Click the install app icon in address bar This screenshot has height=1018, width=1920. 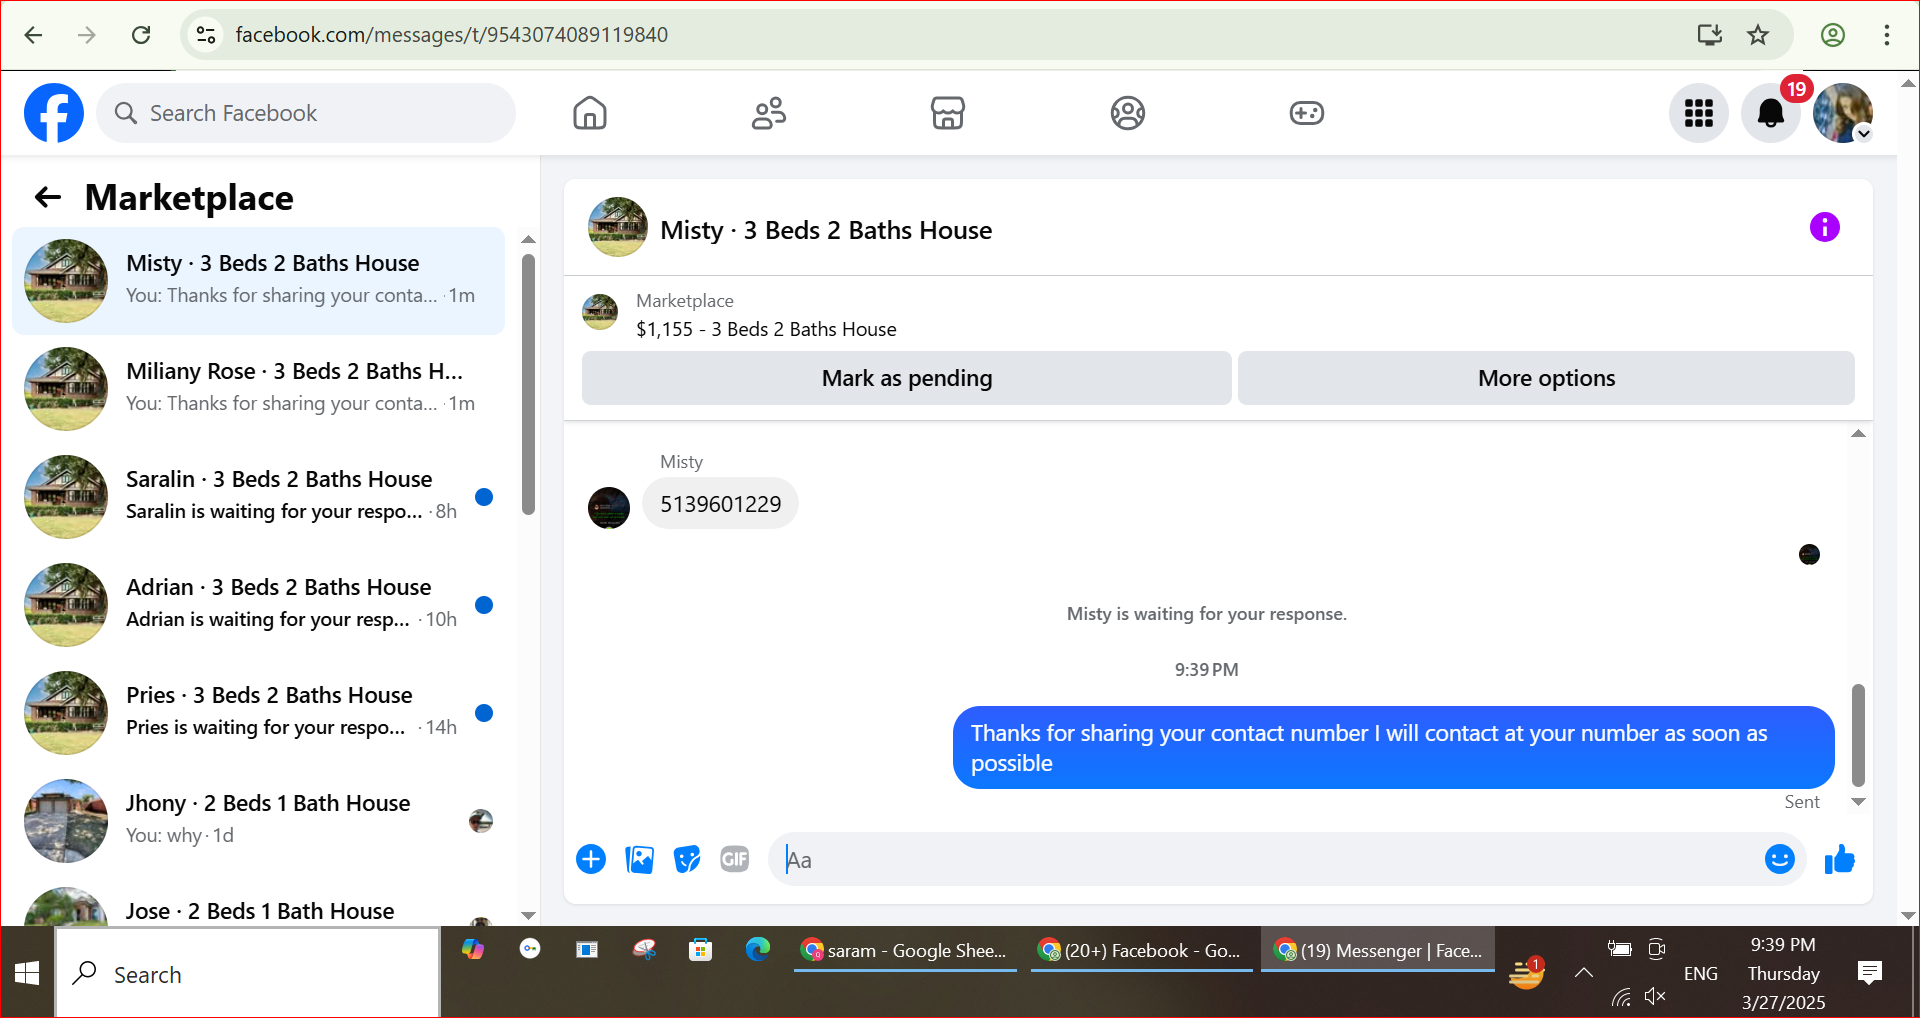[x=1710, y=35]
